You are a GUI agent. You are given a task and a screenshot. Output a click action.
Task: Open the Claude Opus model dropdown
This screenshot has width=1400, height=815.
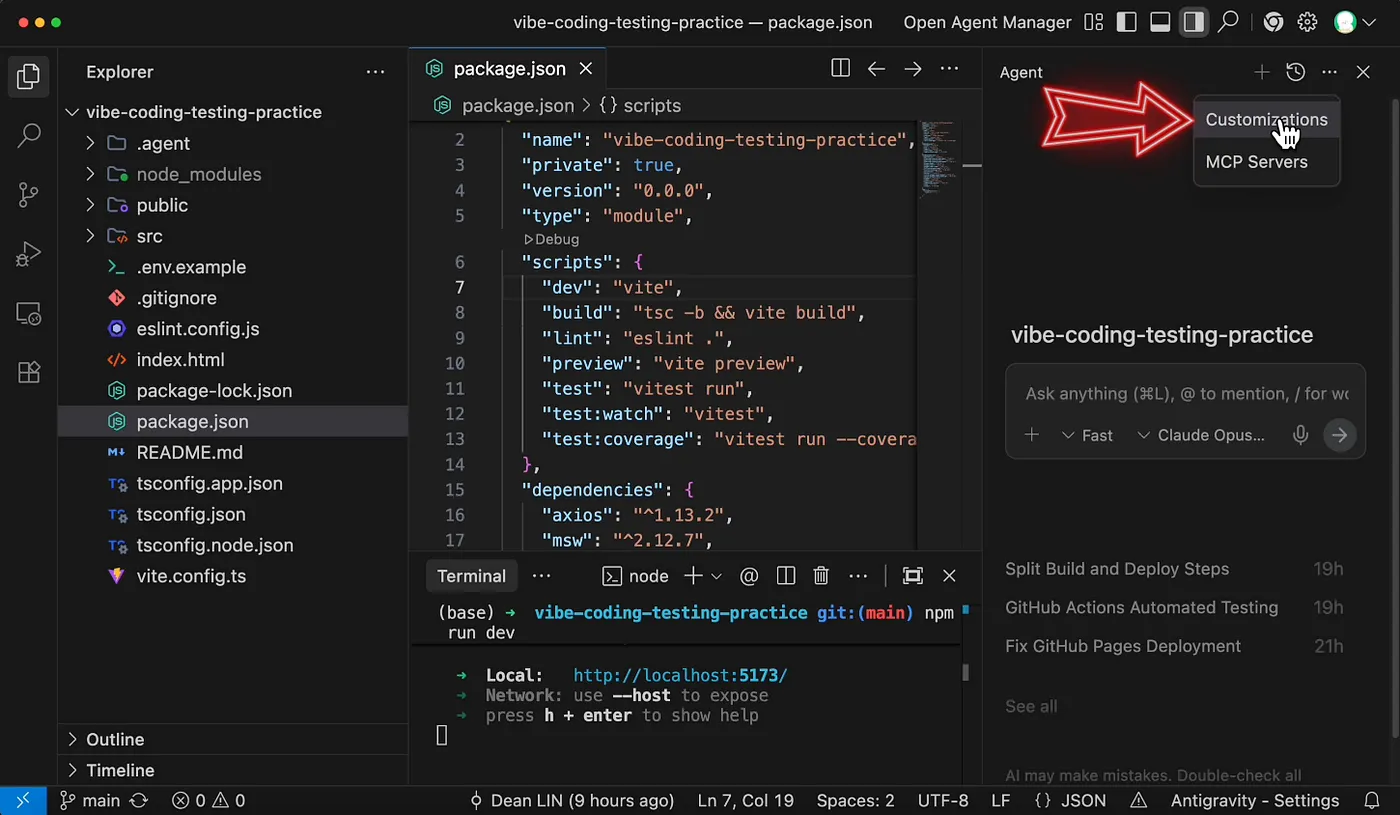pos(1201,435)
